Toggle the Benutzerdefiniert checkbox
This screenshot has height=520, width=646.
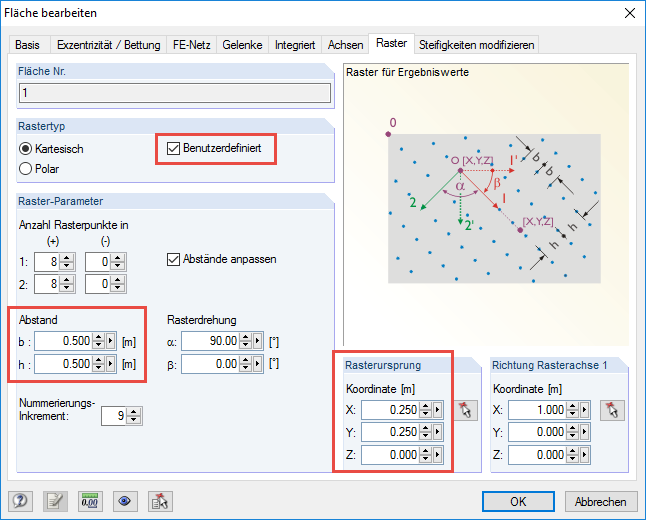click(x=173, y=148)
